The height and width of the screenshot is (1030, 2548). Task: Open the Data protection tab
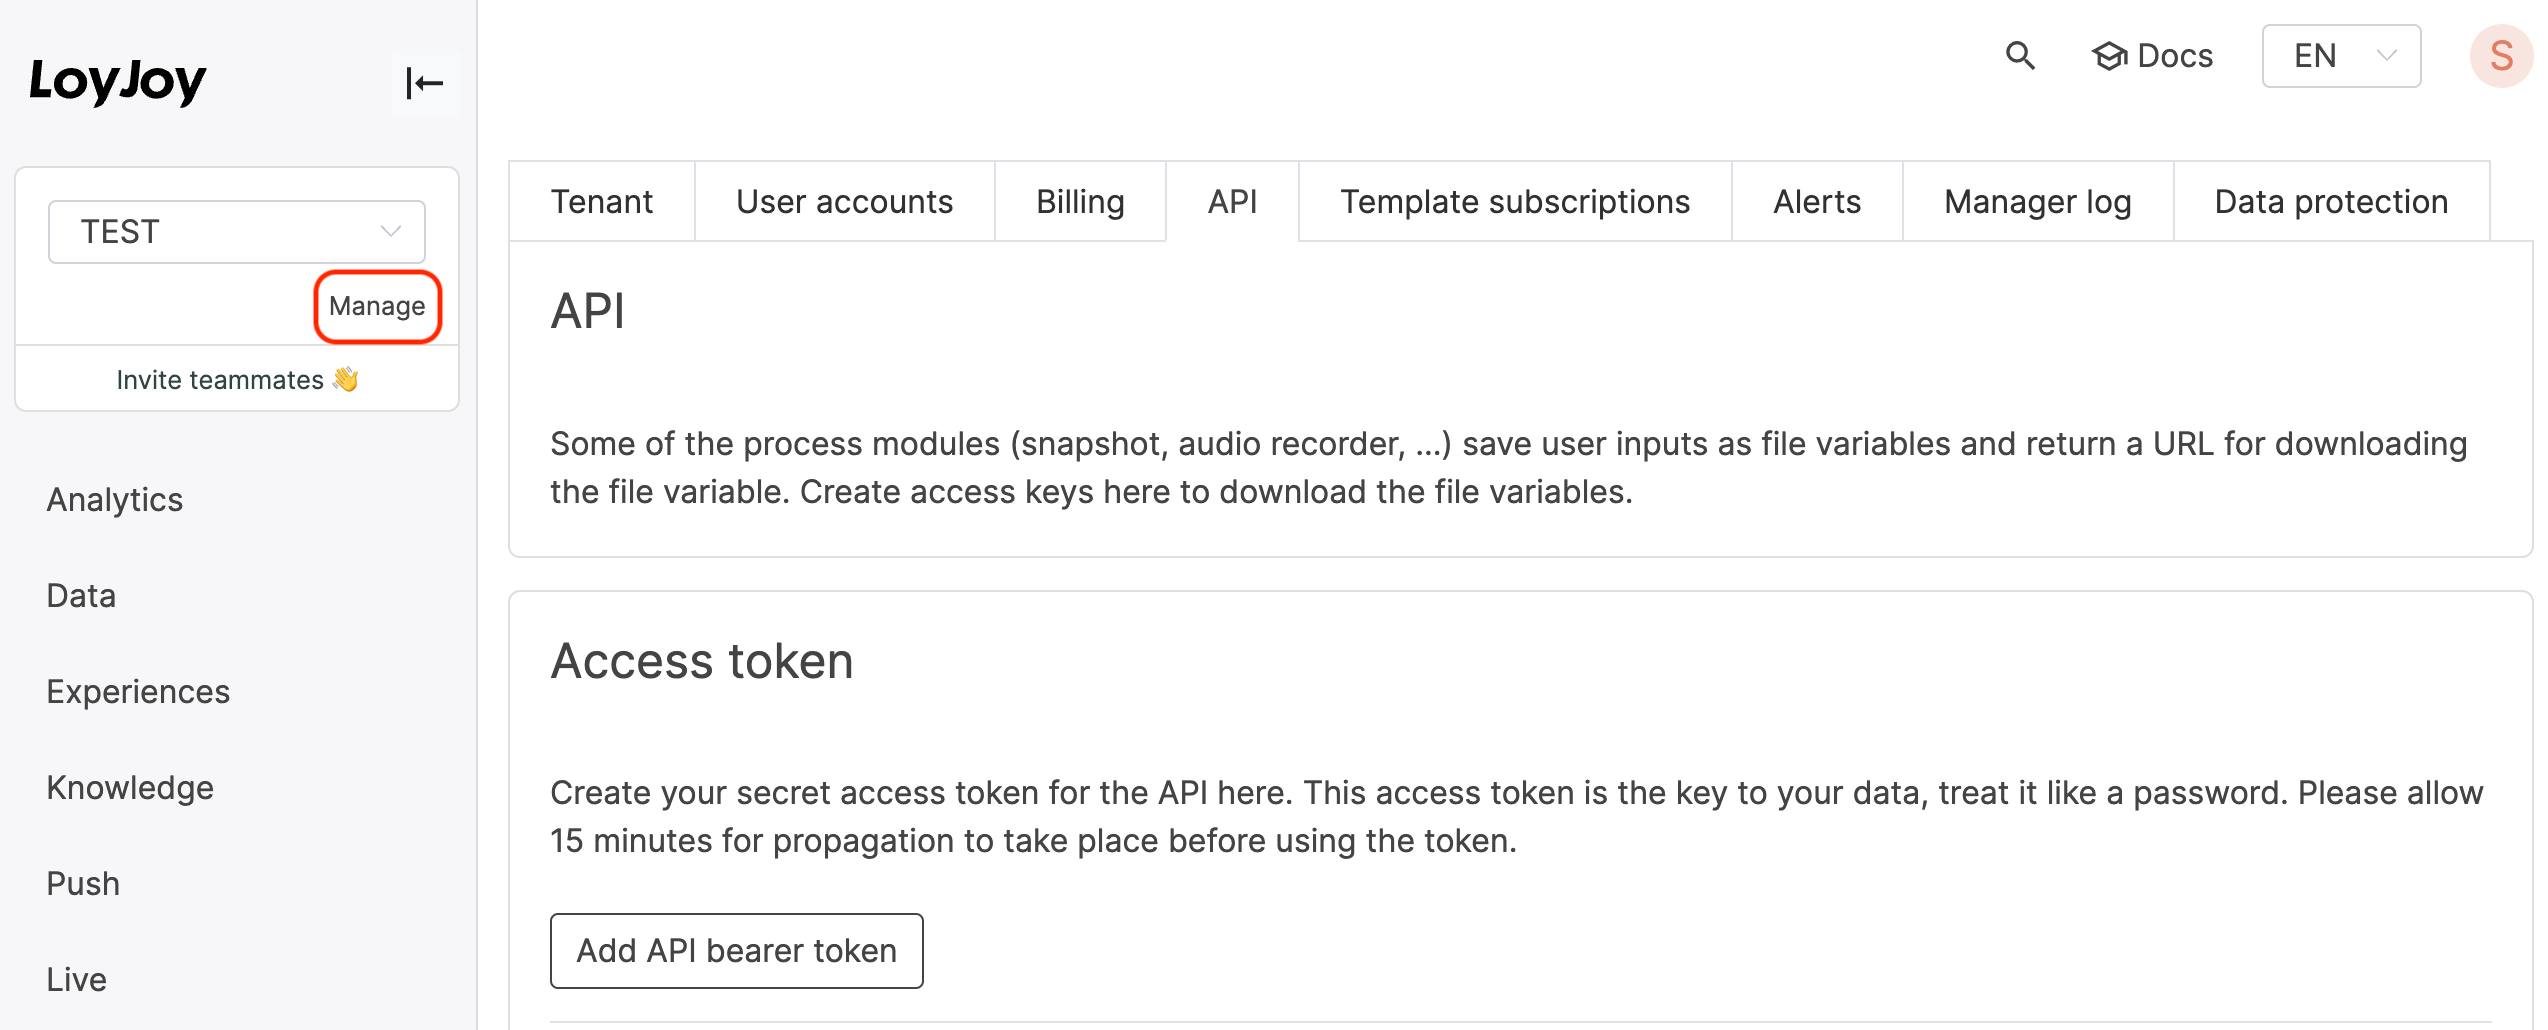(2331, 201)
